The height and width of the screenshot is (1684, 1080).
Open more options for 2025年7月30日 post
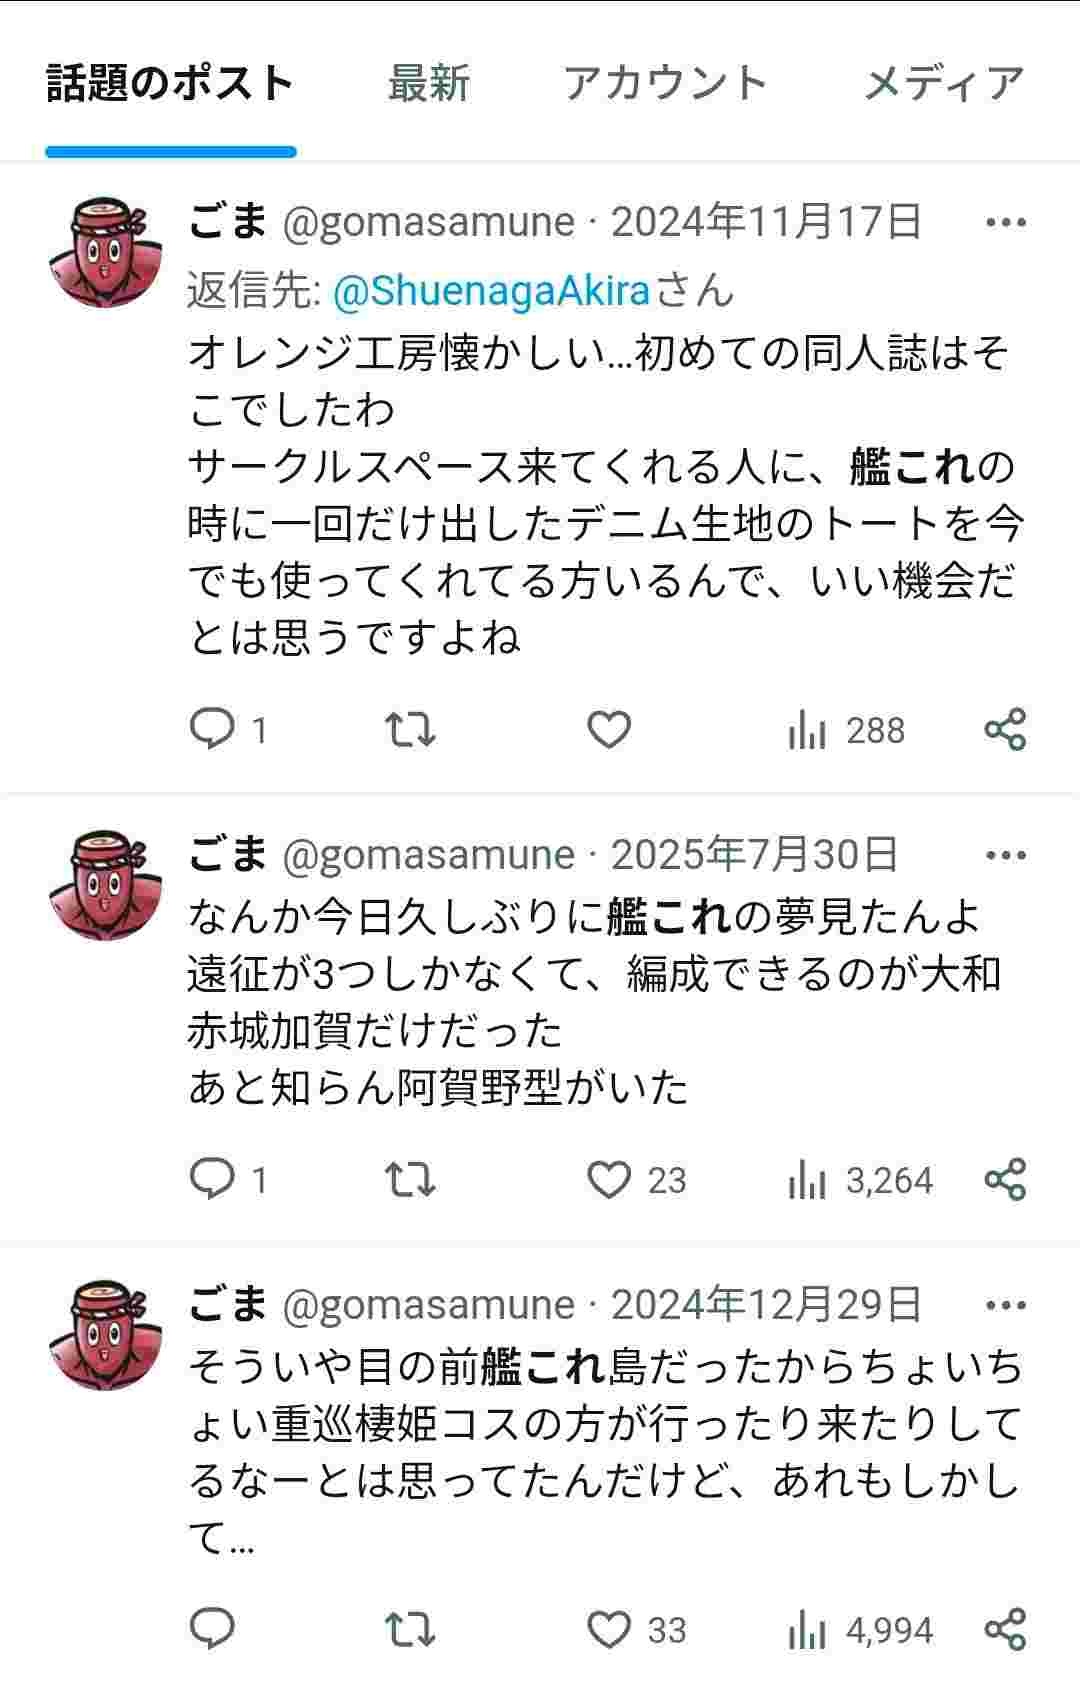(1005, 855)
